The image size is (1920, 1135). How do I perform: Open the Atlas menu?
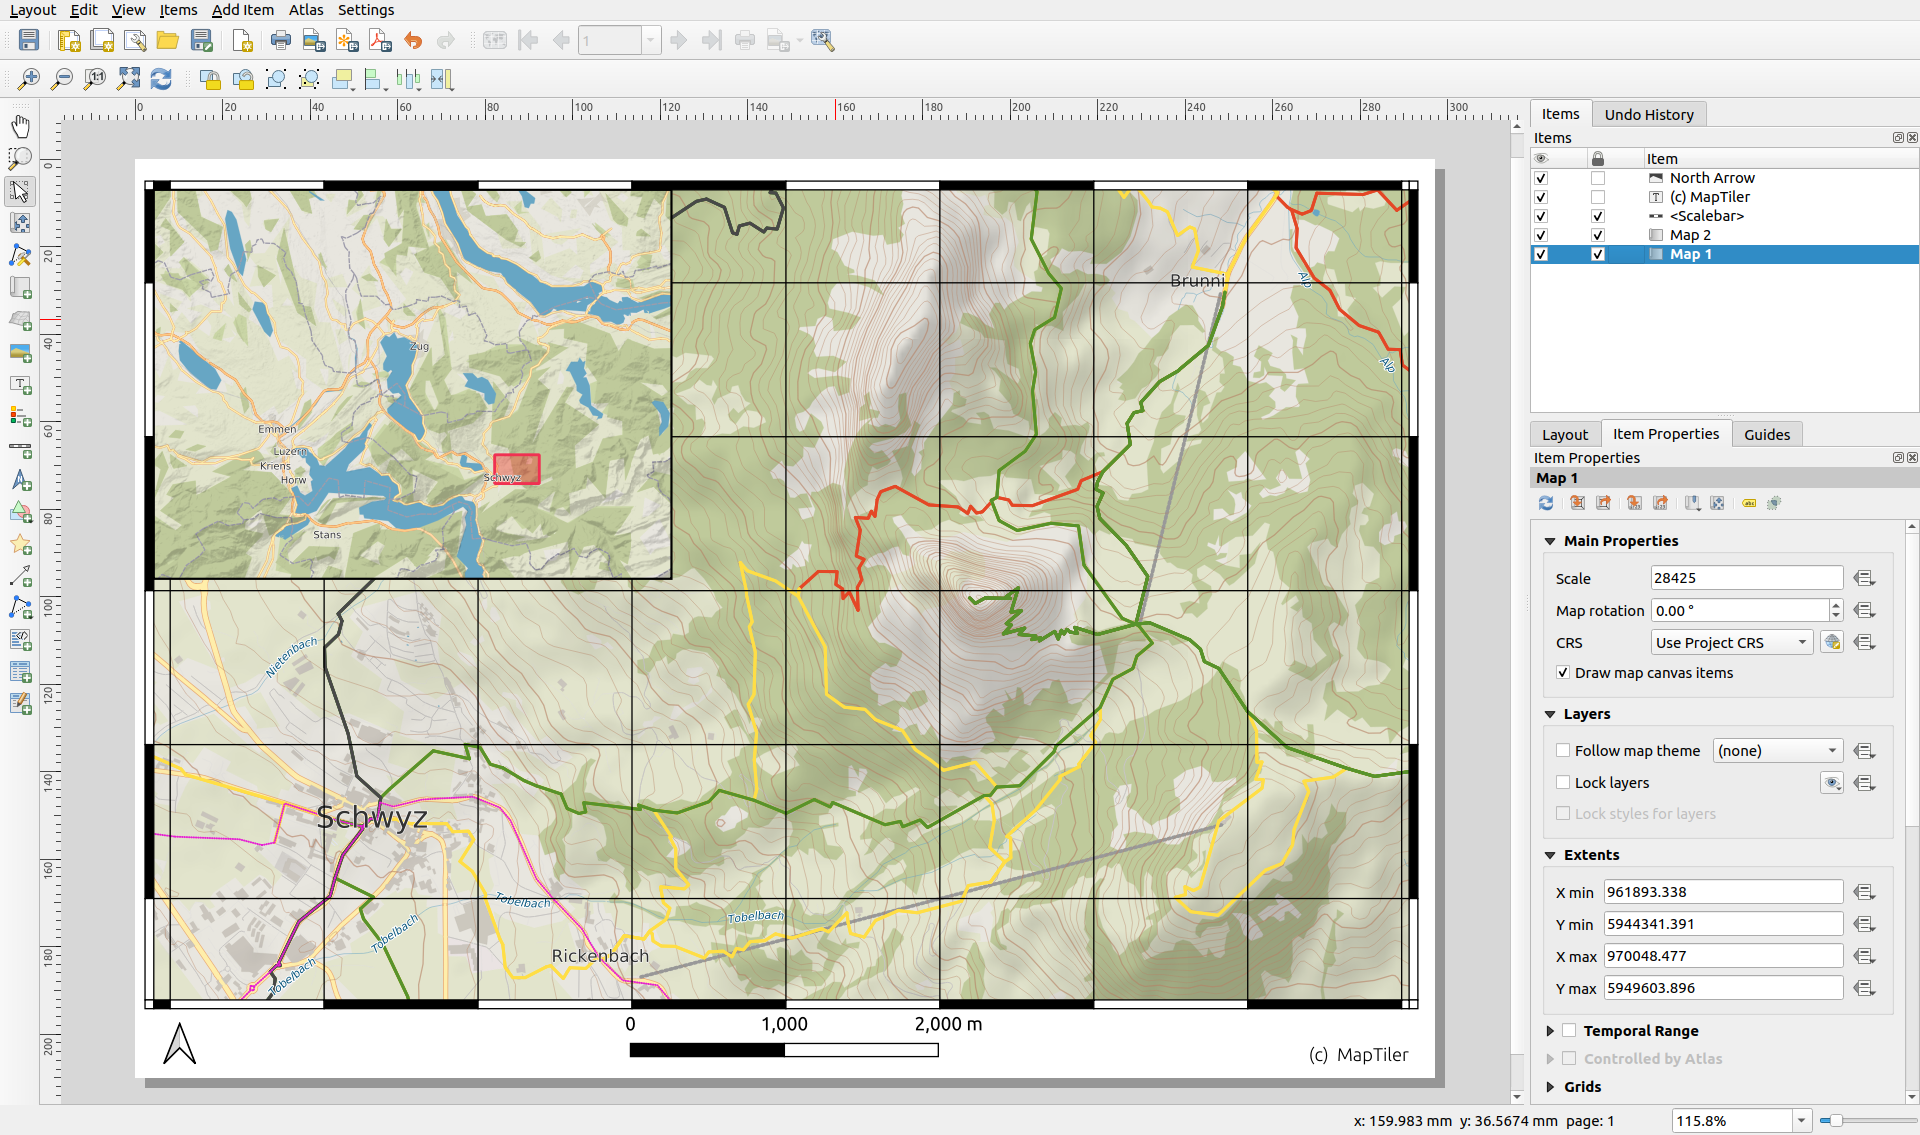305,10
